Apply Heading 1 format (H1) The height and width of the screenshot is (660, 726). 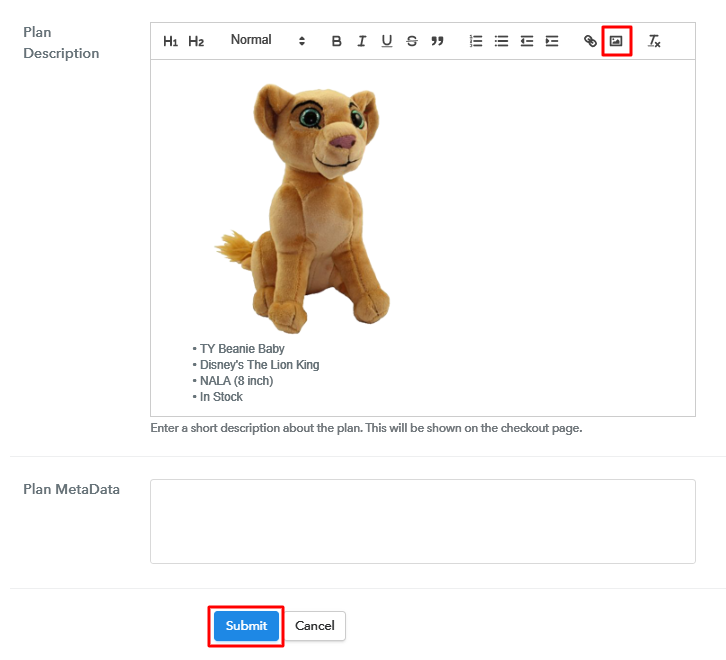click(170, 41)
